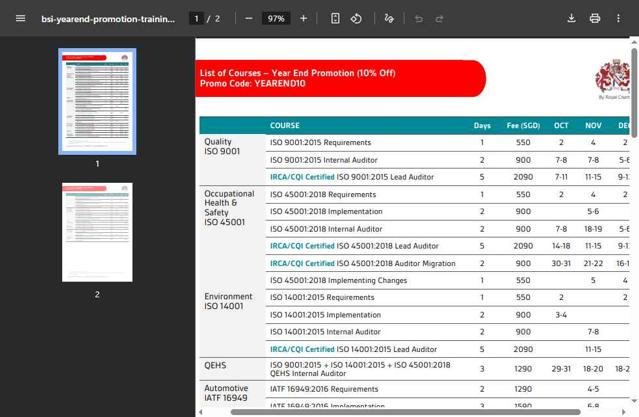Click the 4-5 November IATF date cell

tap(593, 389)
